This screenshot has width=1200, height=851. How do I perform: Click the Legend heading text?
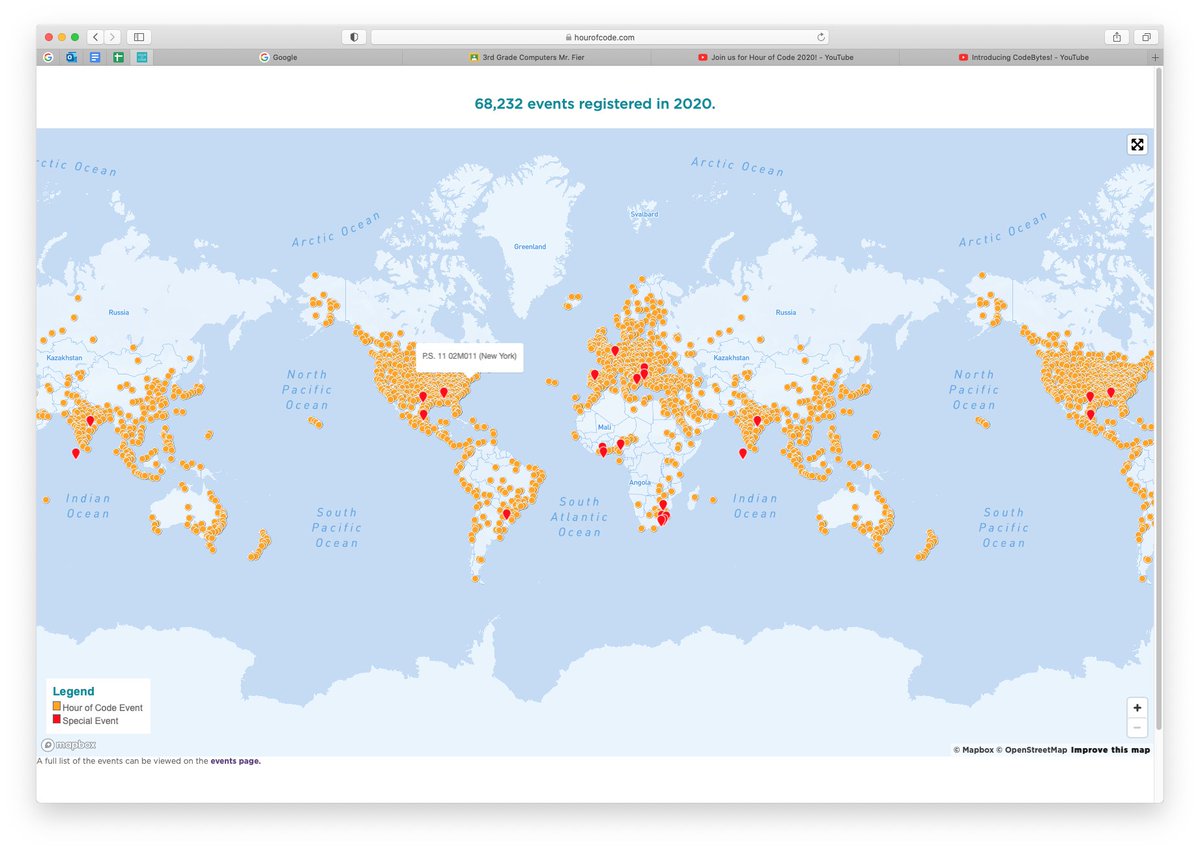[74, 691]
